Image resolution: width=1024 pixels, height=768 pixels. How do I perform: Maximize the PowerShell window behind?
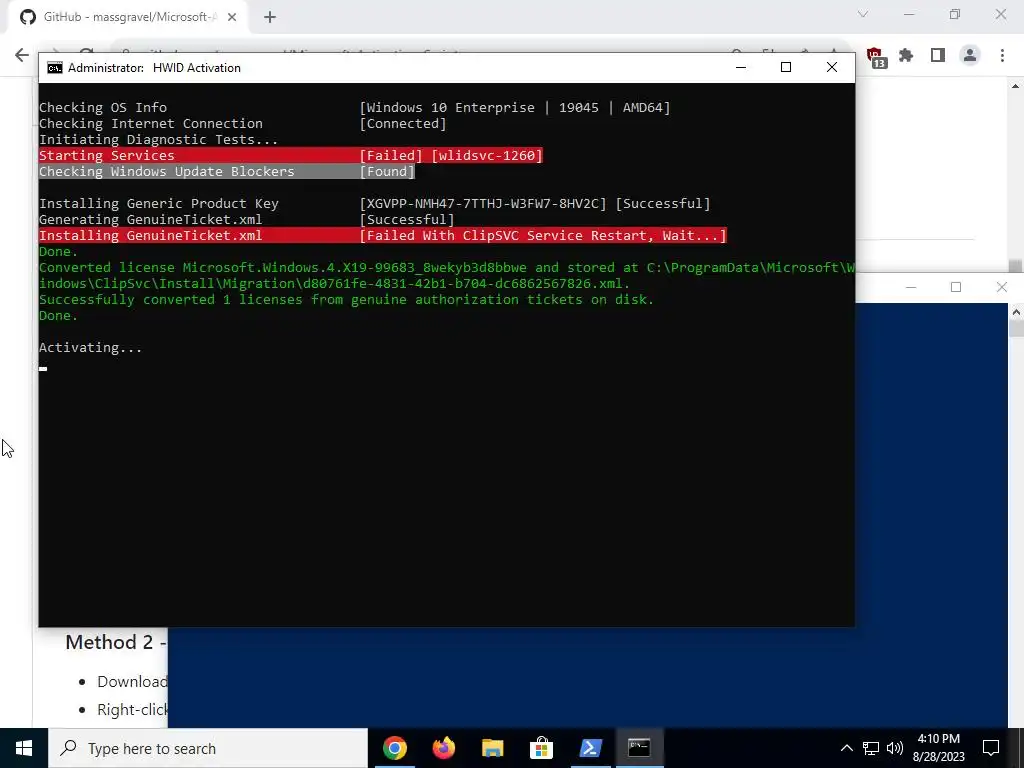click(956, 287)
